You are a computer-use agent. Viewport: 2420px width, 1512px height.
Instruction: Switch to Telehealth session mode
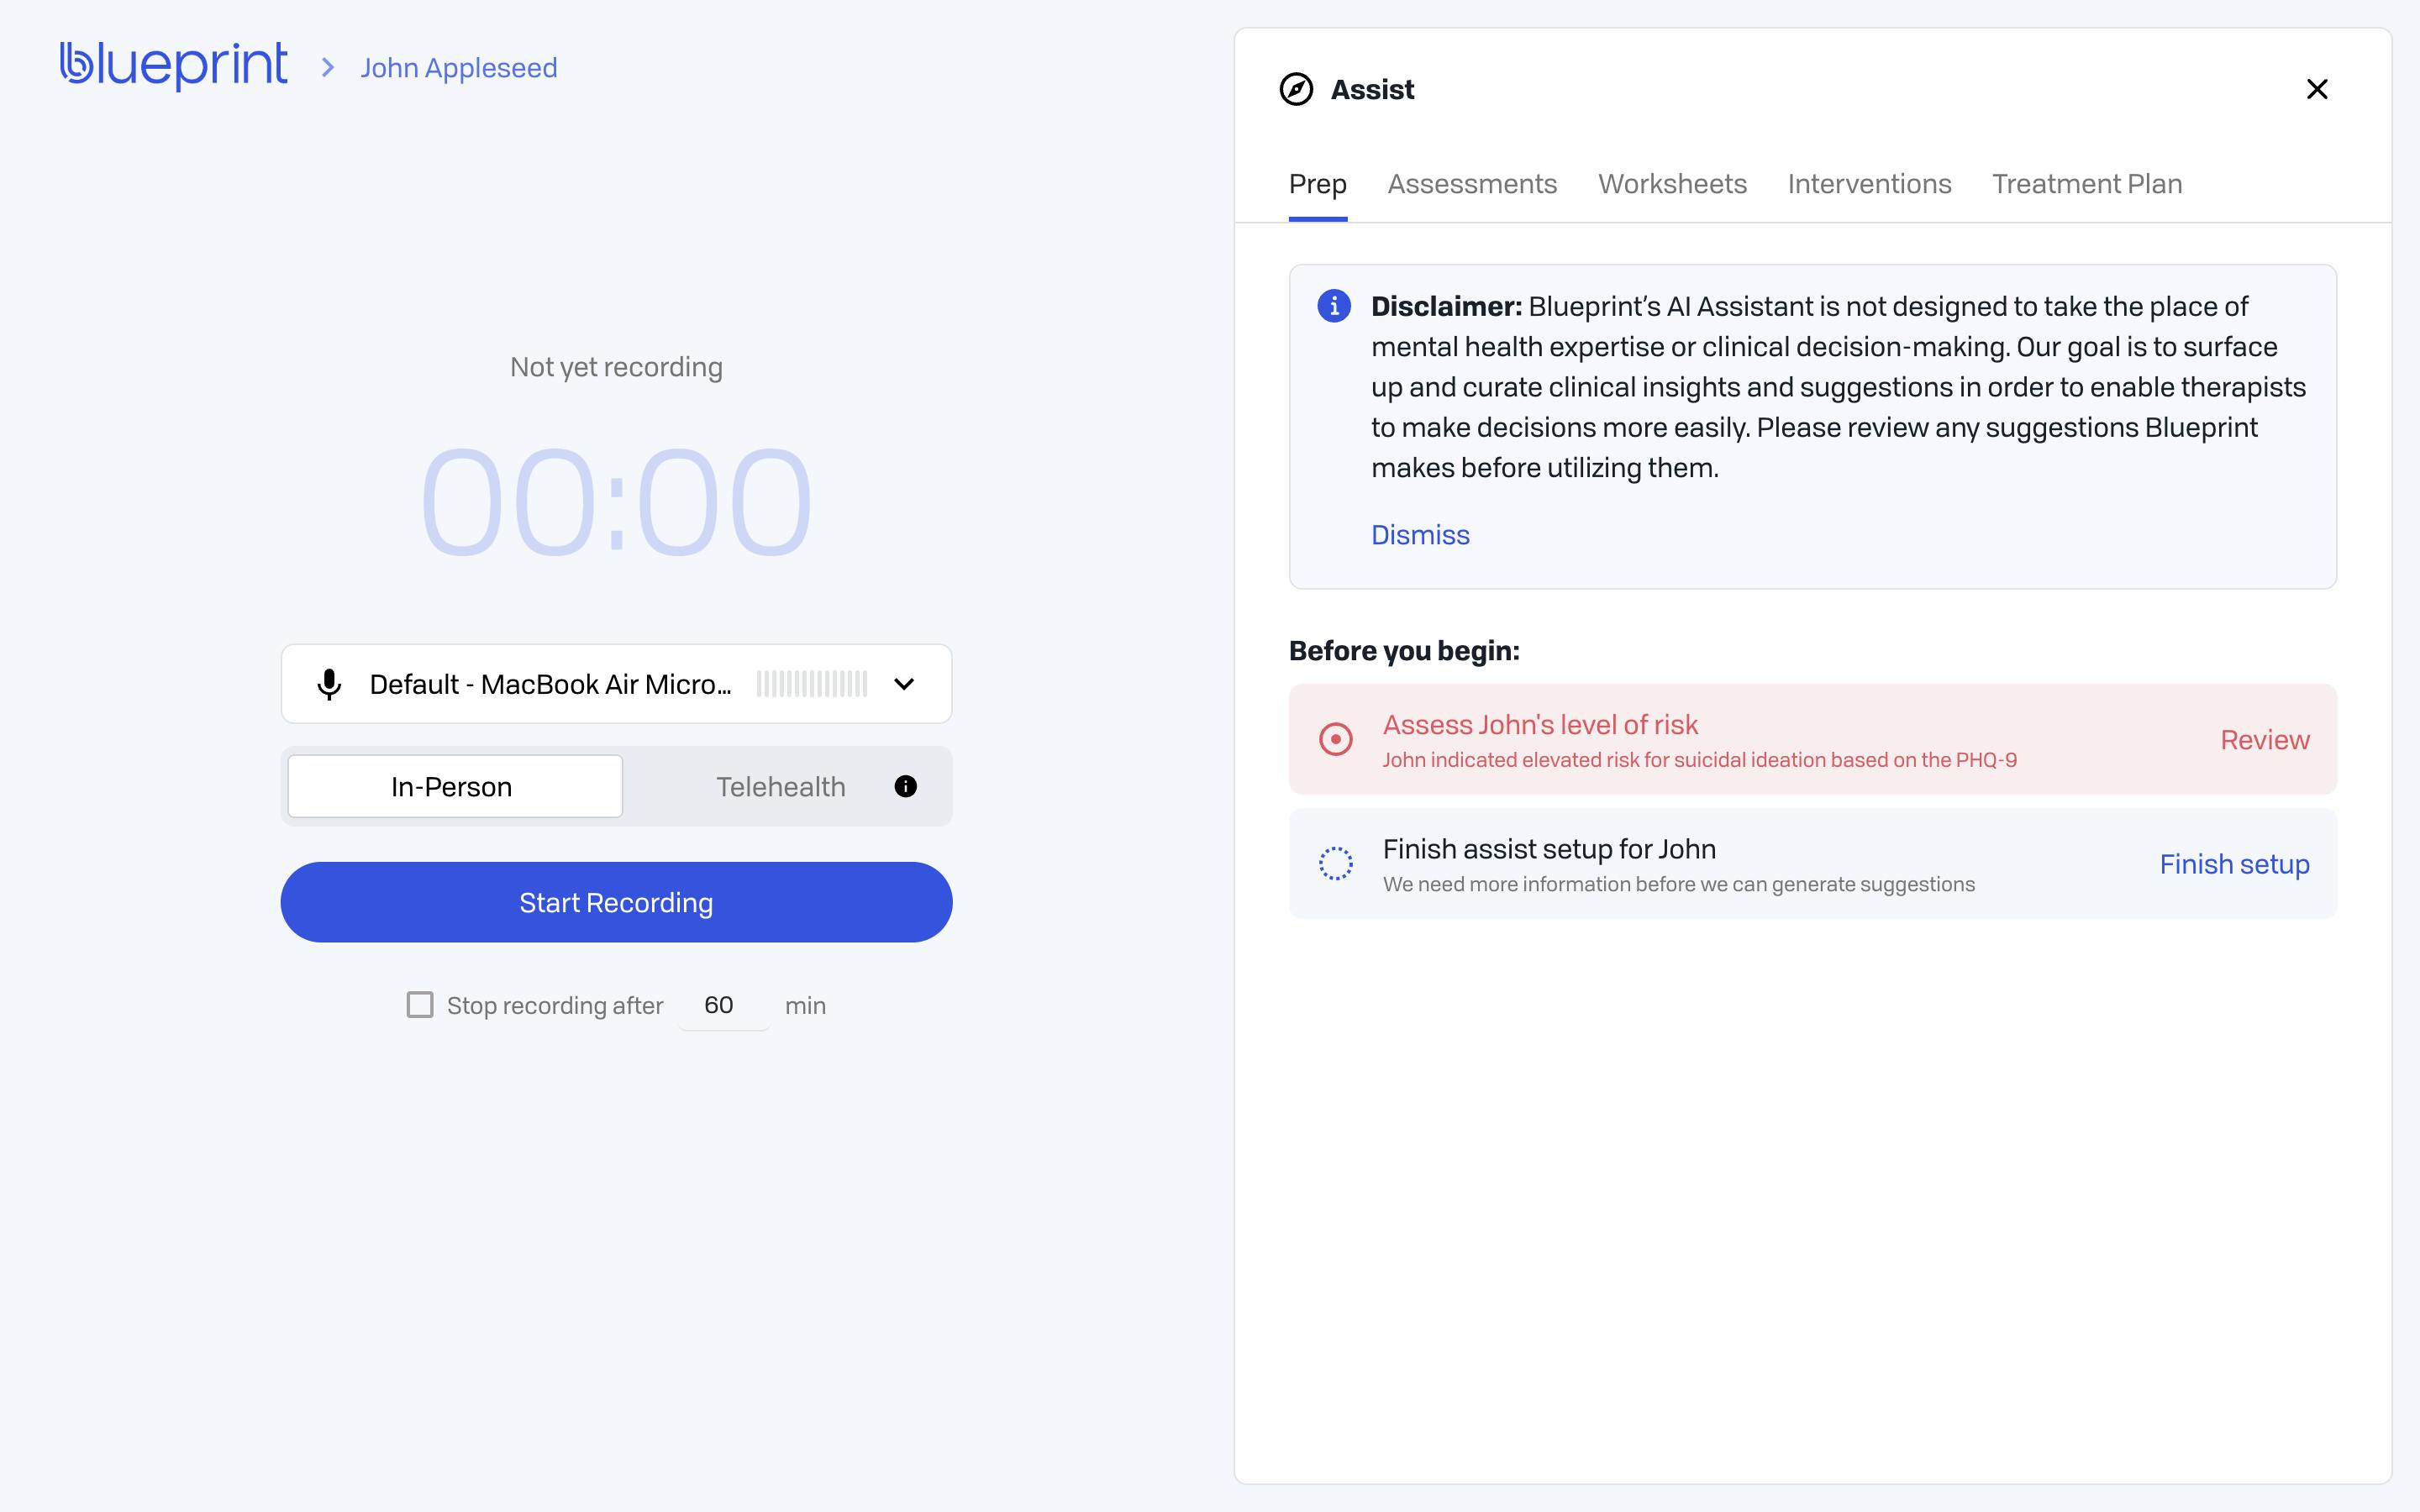(780, 786)
